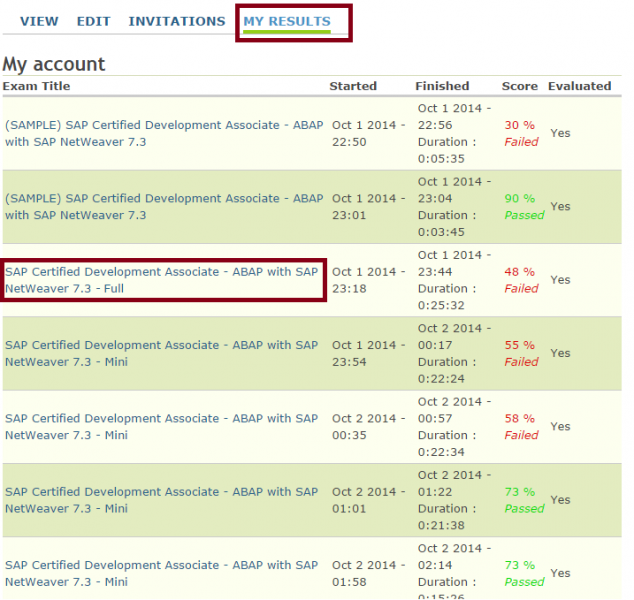Open the Mini exam that scored 55%
Image resolution: width=634 pixels, height=600 pixels.
pyautogui.click(x=161, y=353)
